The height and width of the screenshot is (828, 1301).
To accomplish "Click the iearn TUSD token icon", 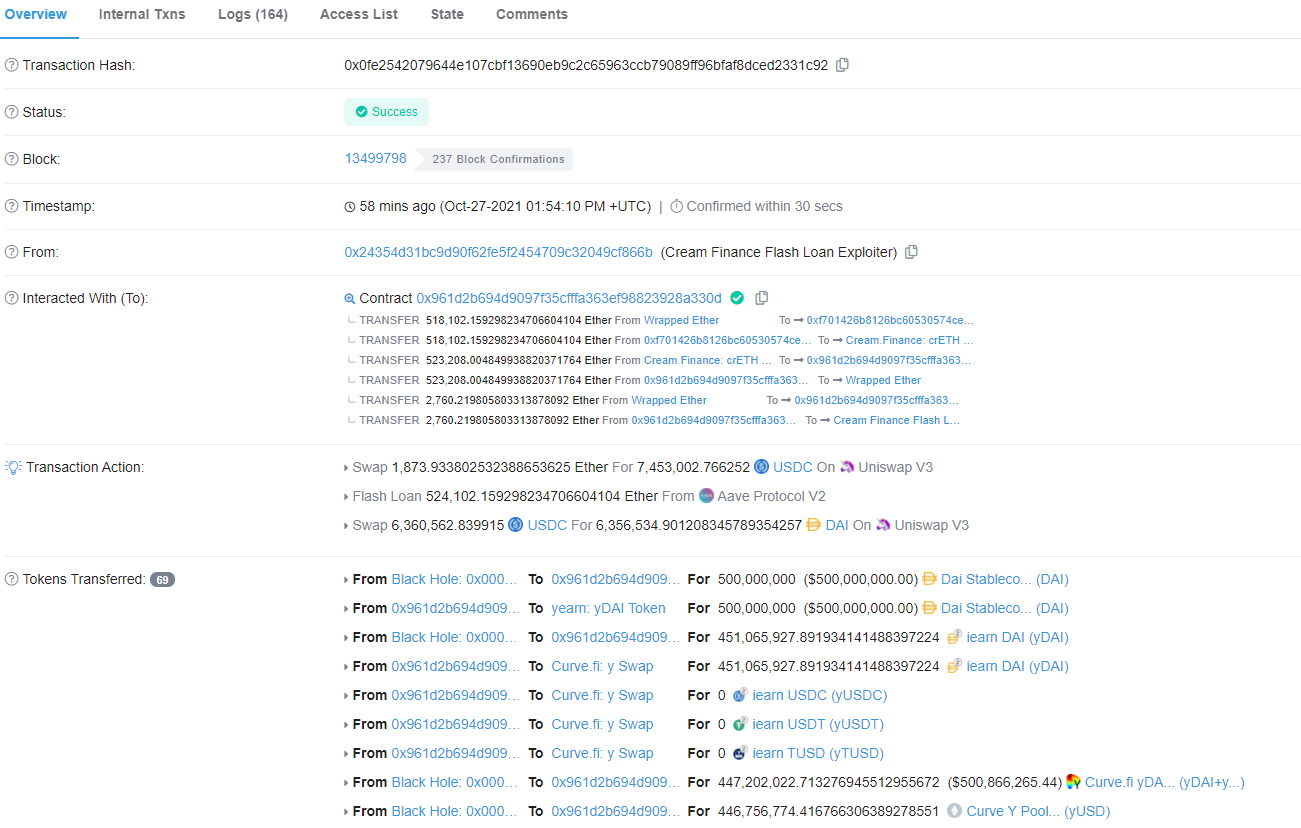I will (x=740, y=753).
